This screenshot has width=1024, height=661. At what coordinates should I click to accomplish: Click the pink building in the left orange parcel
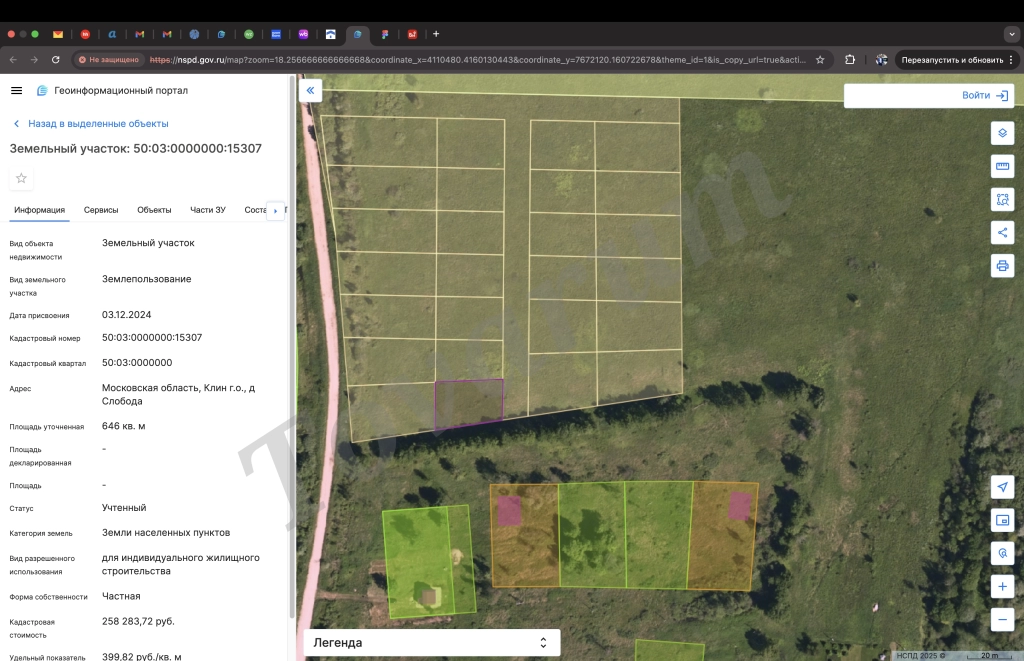pos(509,510)
